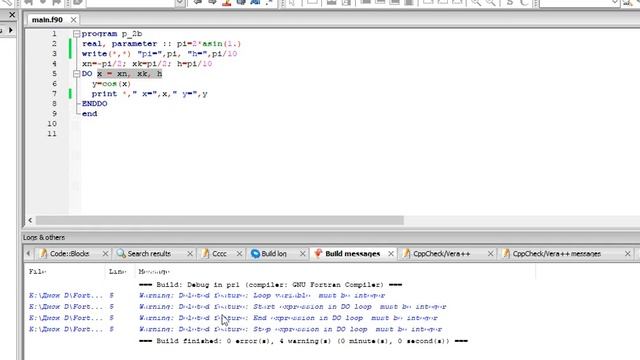
Task: Close the CppCheck/Vera++ tab
Action: [x=490, y=253]
